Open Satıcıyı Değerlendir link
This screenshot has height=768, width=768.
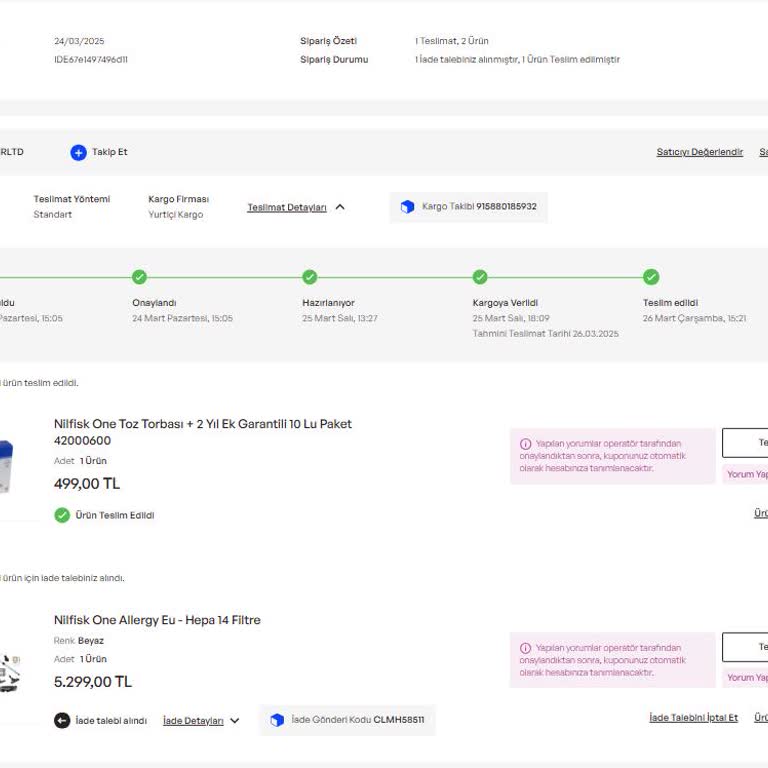point(699,152)
